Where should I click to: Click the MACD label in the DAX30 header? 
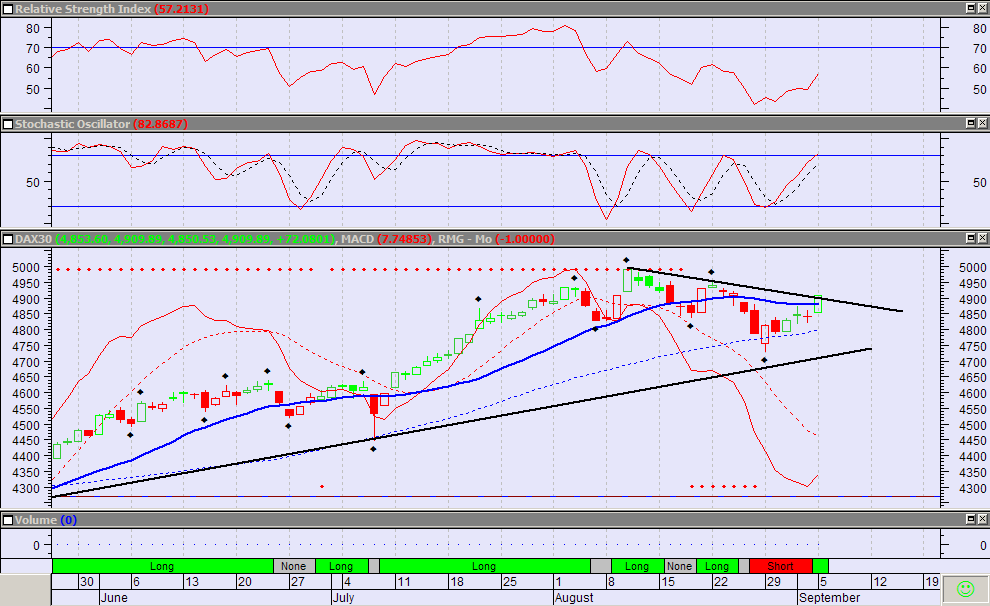point(357,239)
